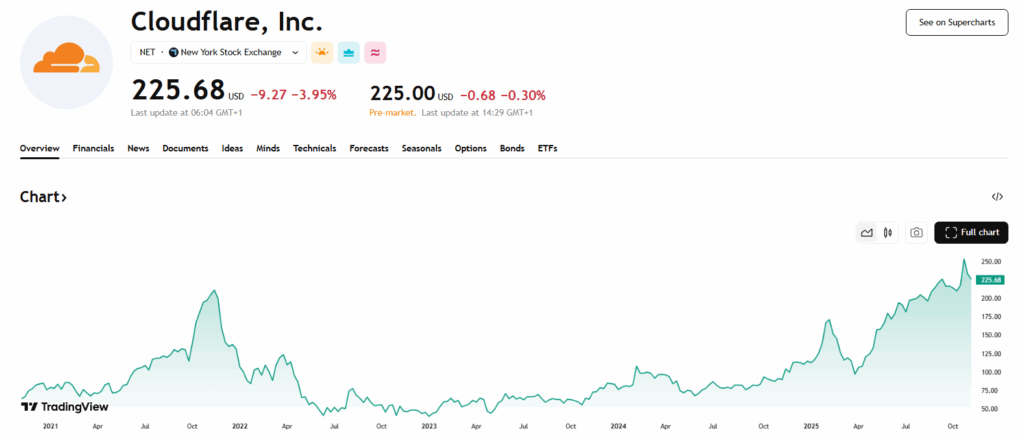Switch to the Technicals tab

(314, 148)
